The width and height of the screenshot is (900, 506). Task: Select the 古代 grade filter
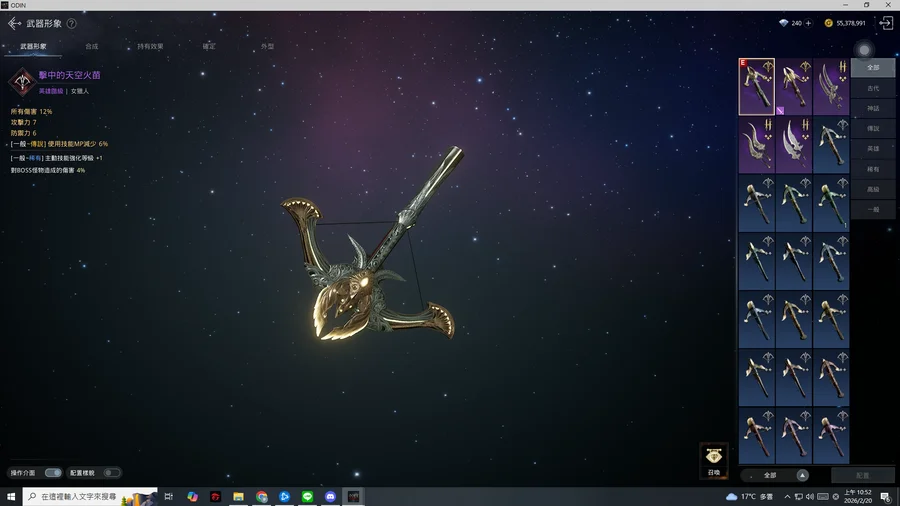tap(873, 88)
